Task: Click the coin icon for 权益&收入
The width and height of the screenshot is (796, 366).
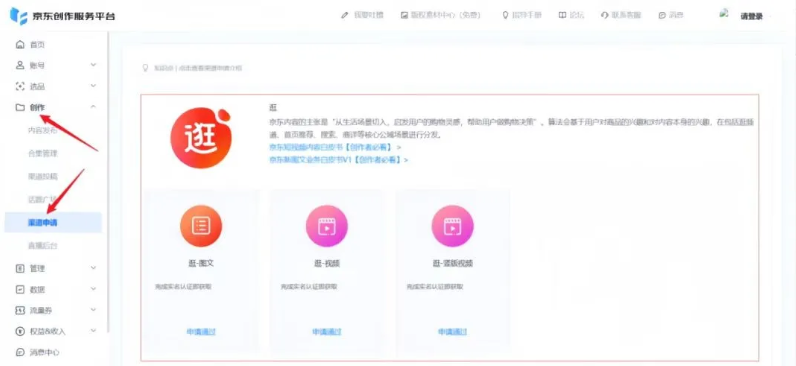Action: tap(20, 331)
